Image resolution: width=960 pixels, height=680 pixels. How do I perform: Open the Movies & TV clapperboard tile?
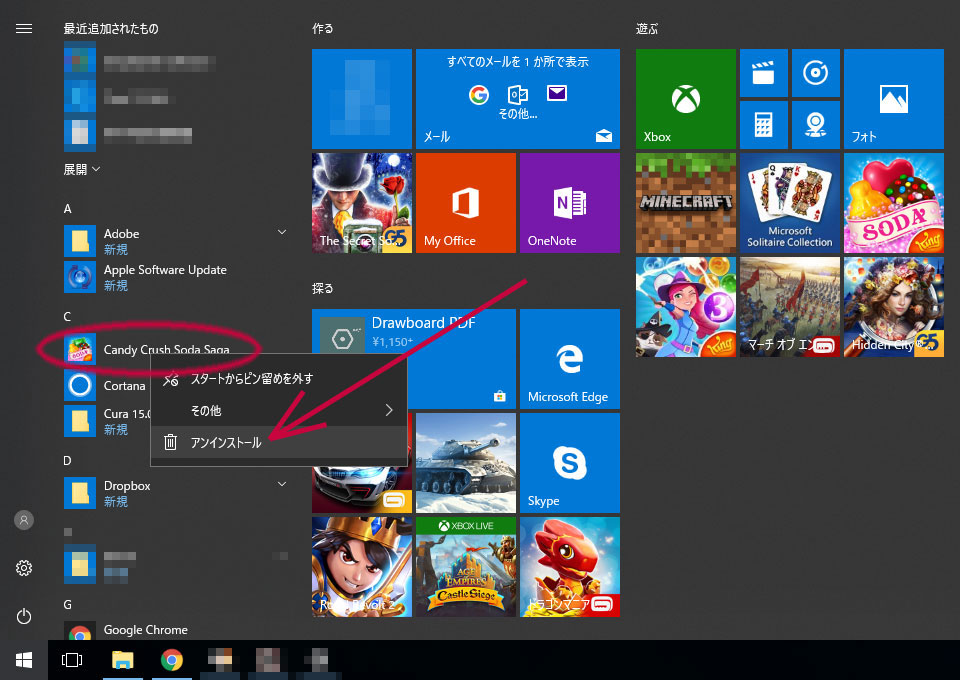click(x=763, y=73)
